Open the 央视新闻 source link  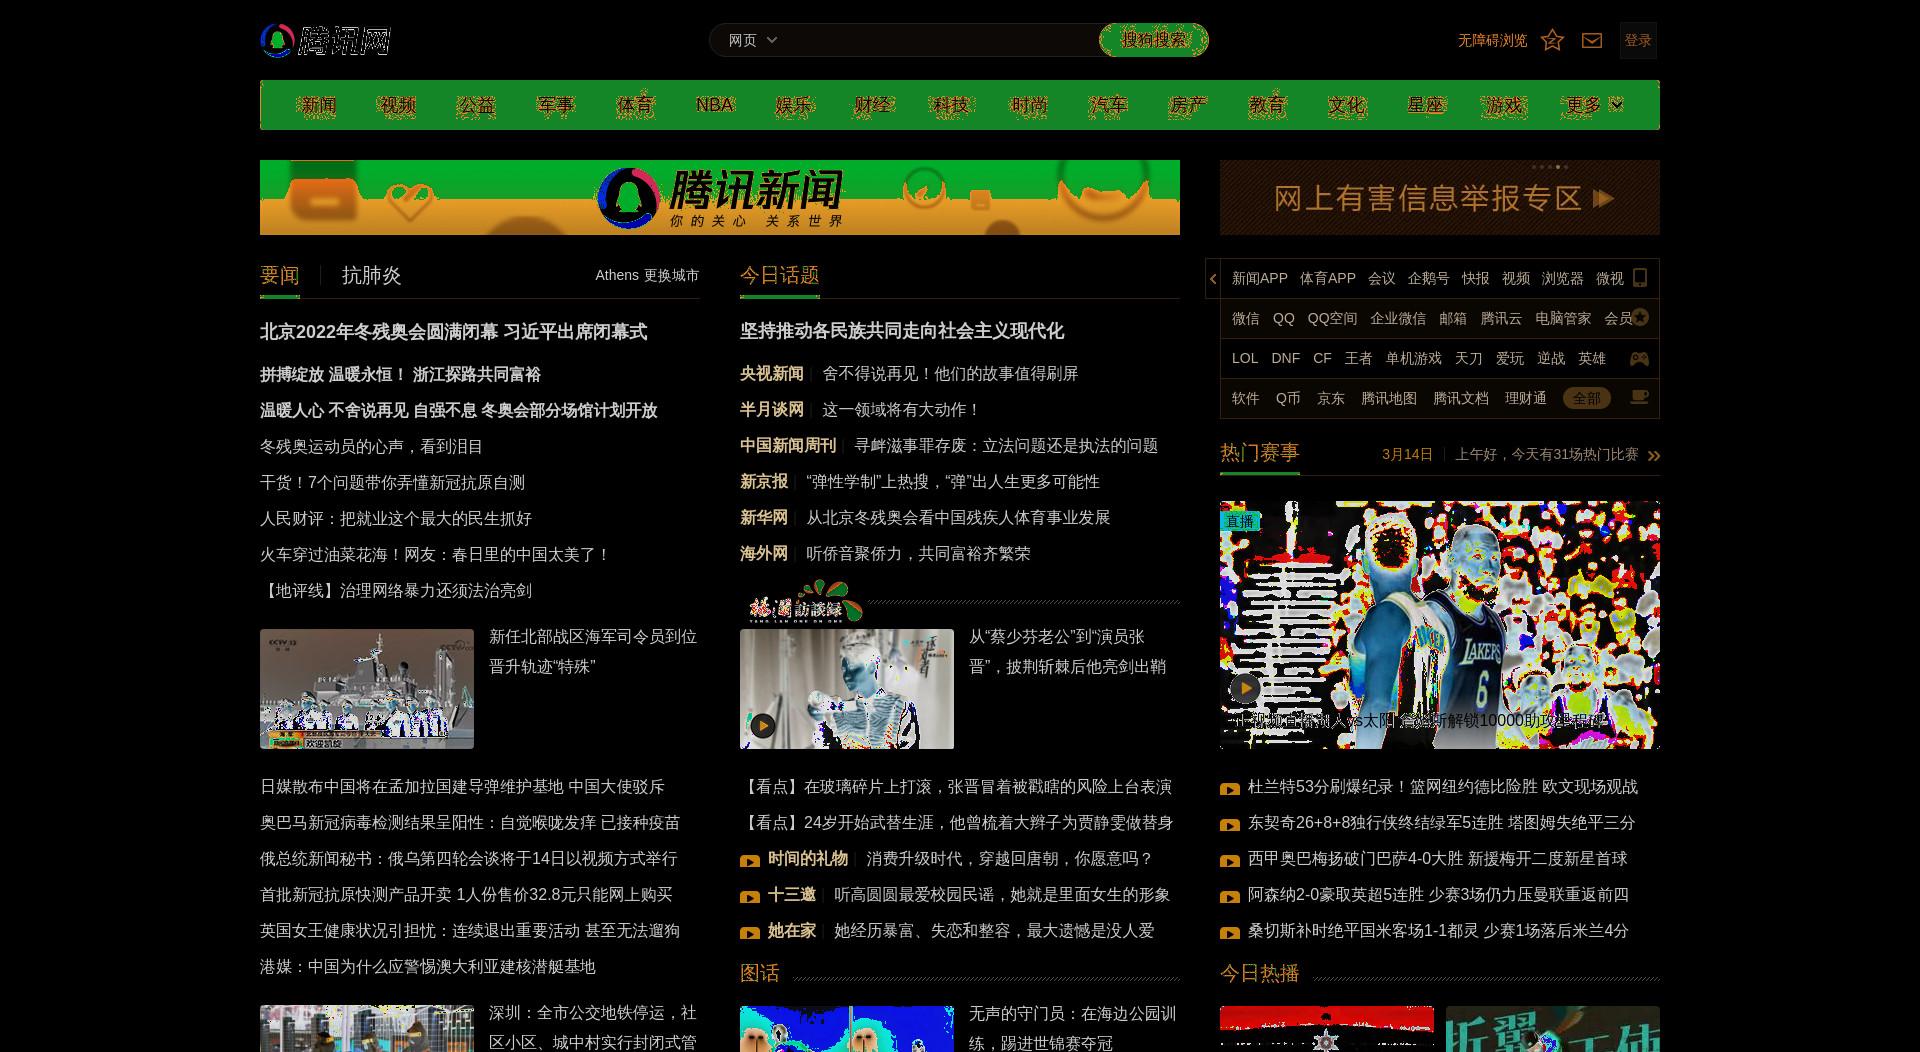pos(772,374)
